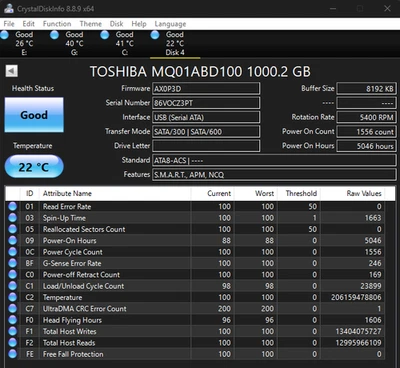400x368 pixels.
Task: Click the Rotation Rate value 5400 RPM
Action: pyautogui.click(x=366, y=117)
